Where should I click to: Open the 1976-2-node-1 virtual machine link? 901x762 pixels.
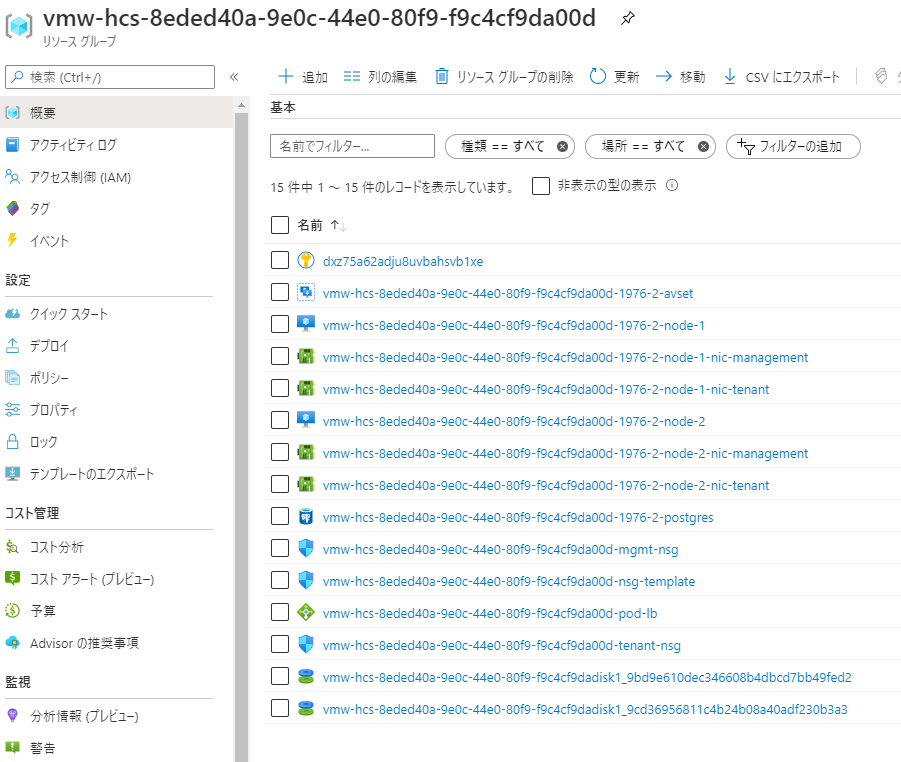click(x=514, y=326)
